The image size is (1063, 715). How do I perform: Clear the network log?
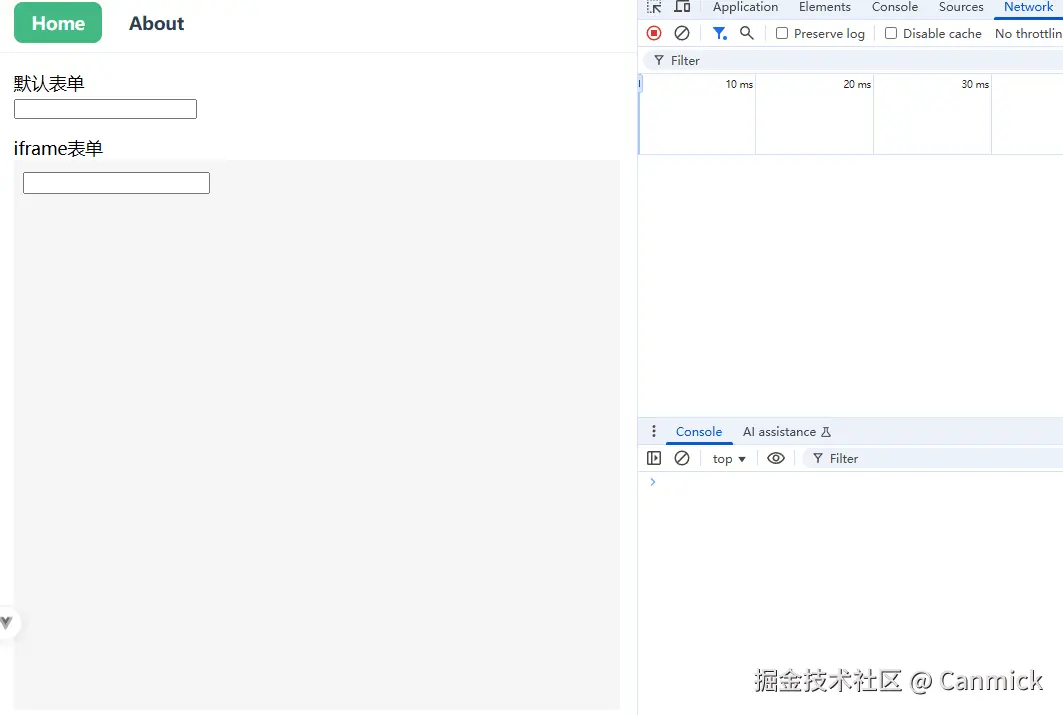[683, 33]
